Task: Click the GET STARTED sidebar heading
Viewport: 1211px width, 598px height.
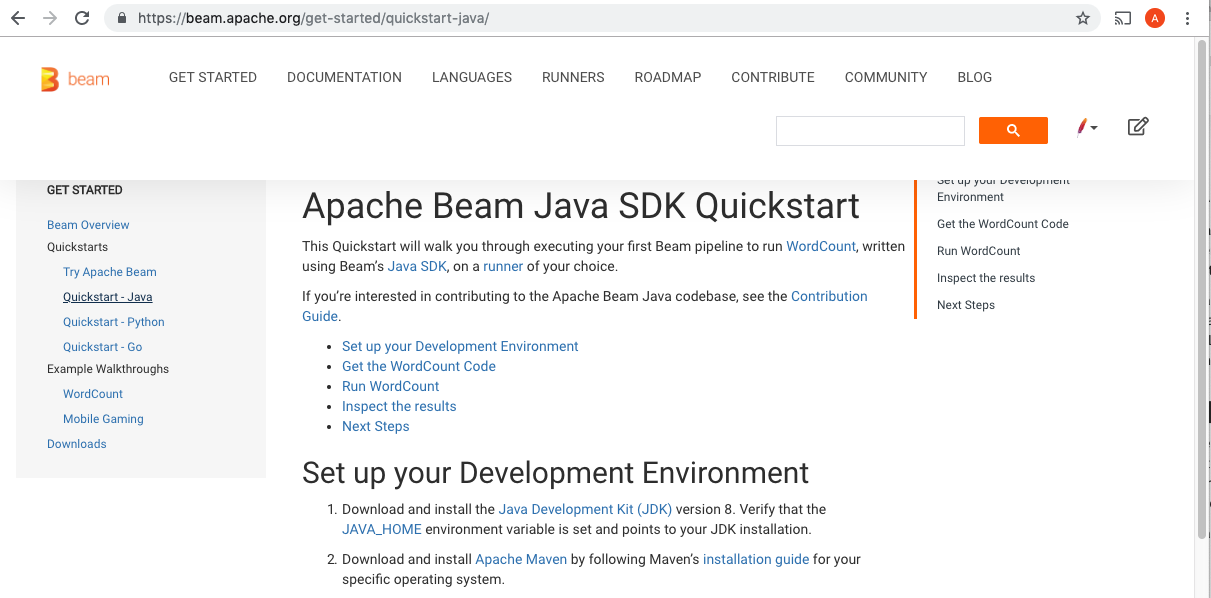Action: [x=85, y=190]
